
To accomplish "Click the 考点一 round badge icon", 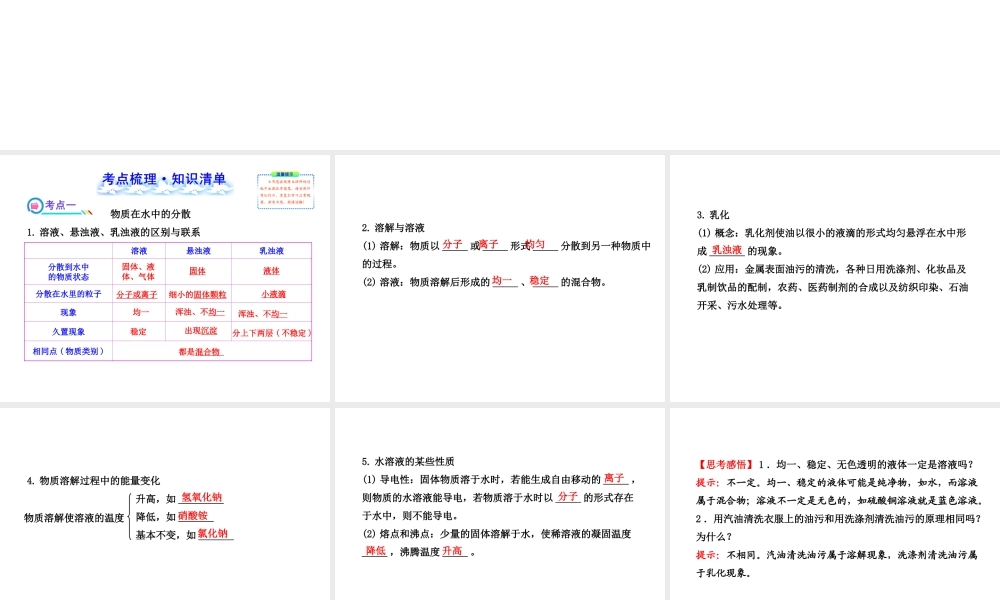I will [34, 206].
